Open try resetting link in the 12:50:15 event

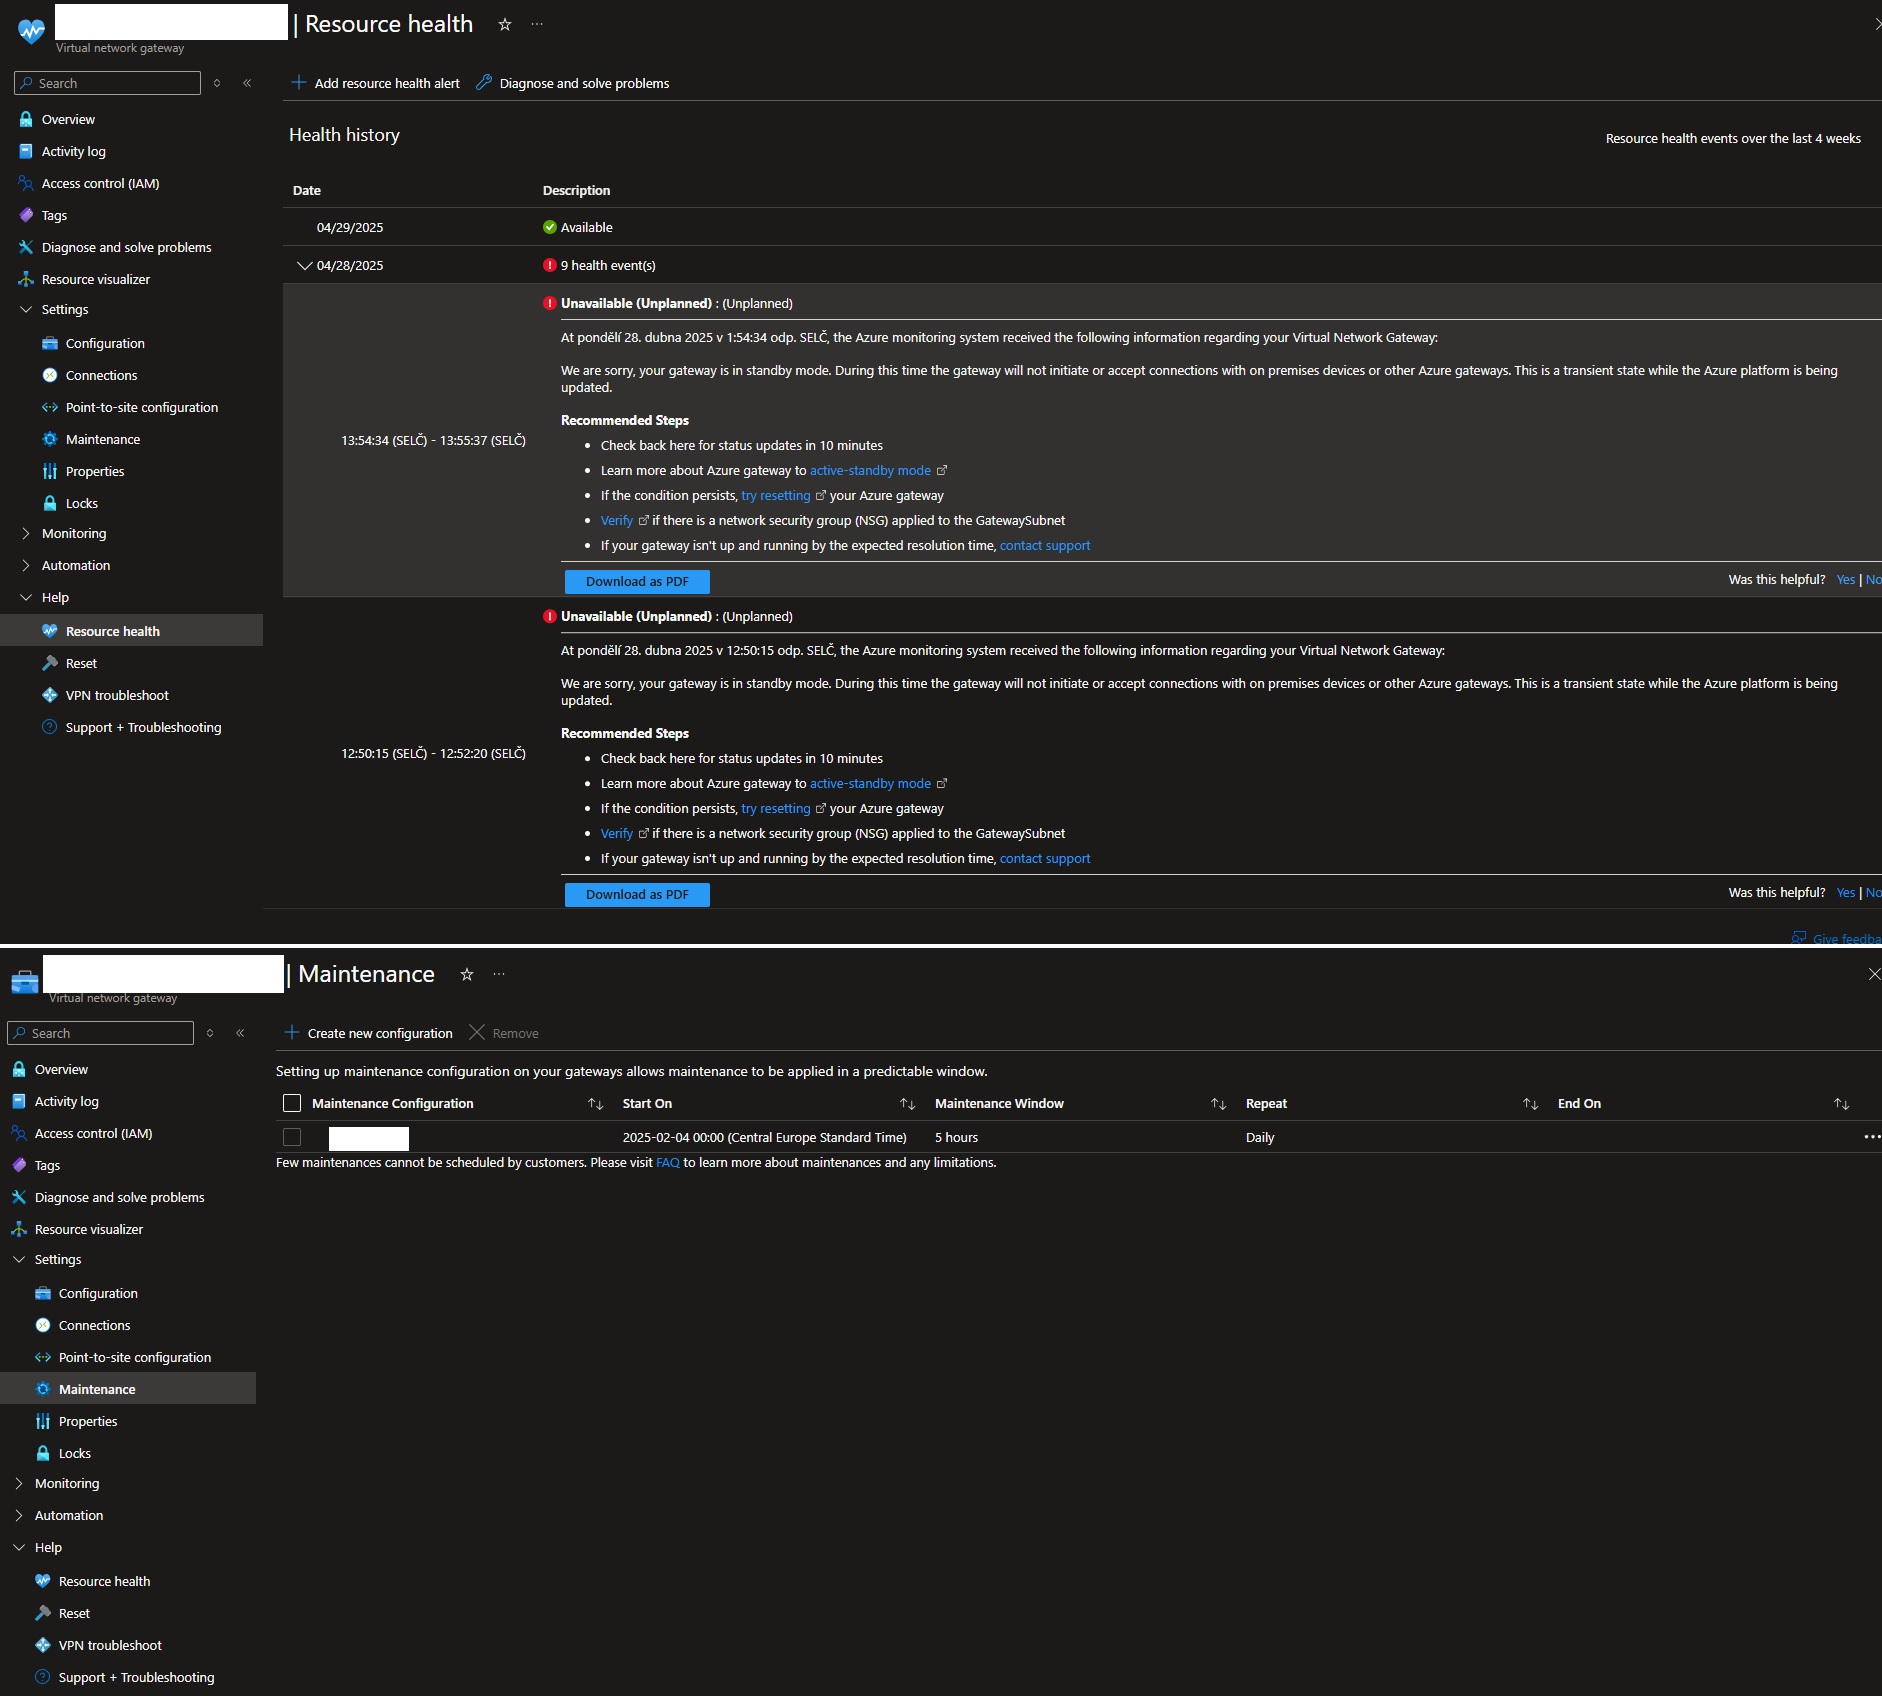coord(776,808)
